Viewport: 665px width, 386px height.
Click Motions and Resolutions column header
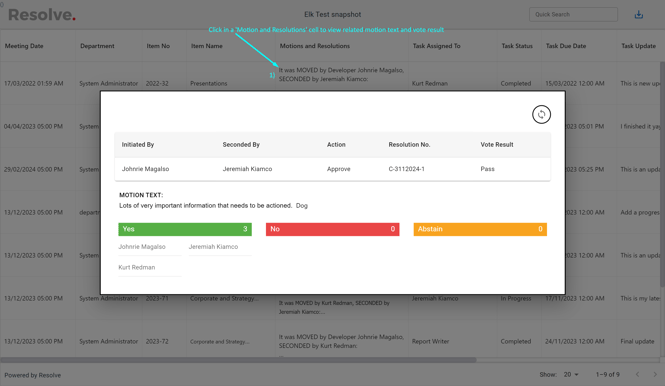pos(314,46)
